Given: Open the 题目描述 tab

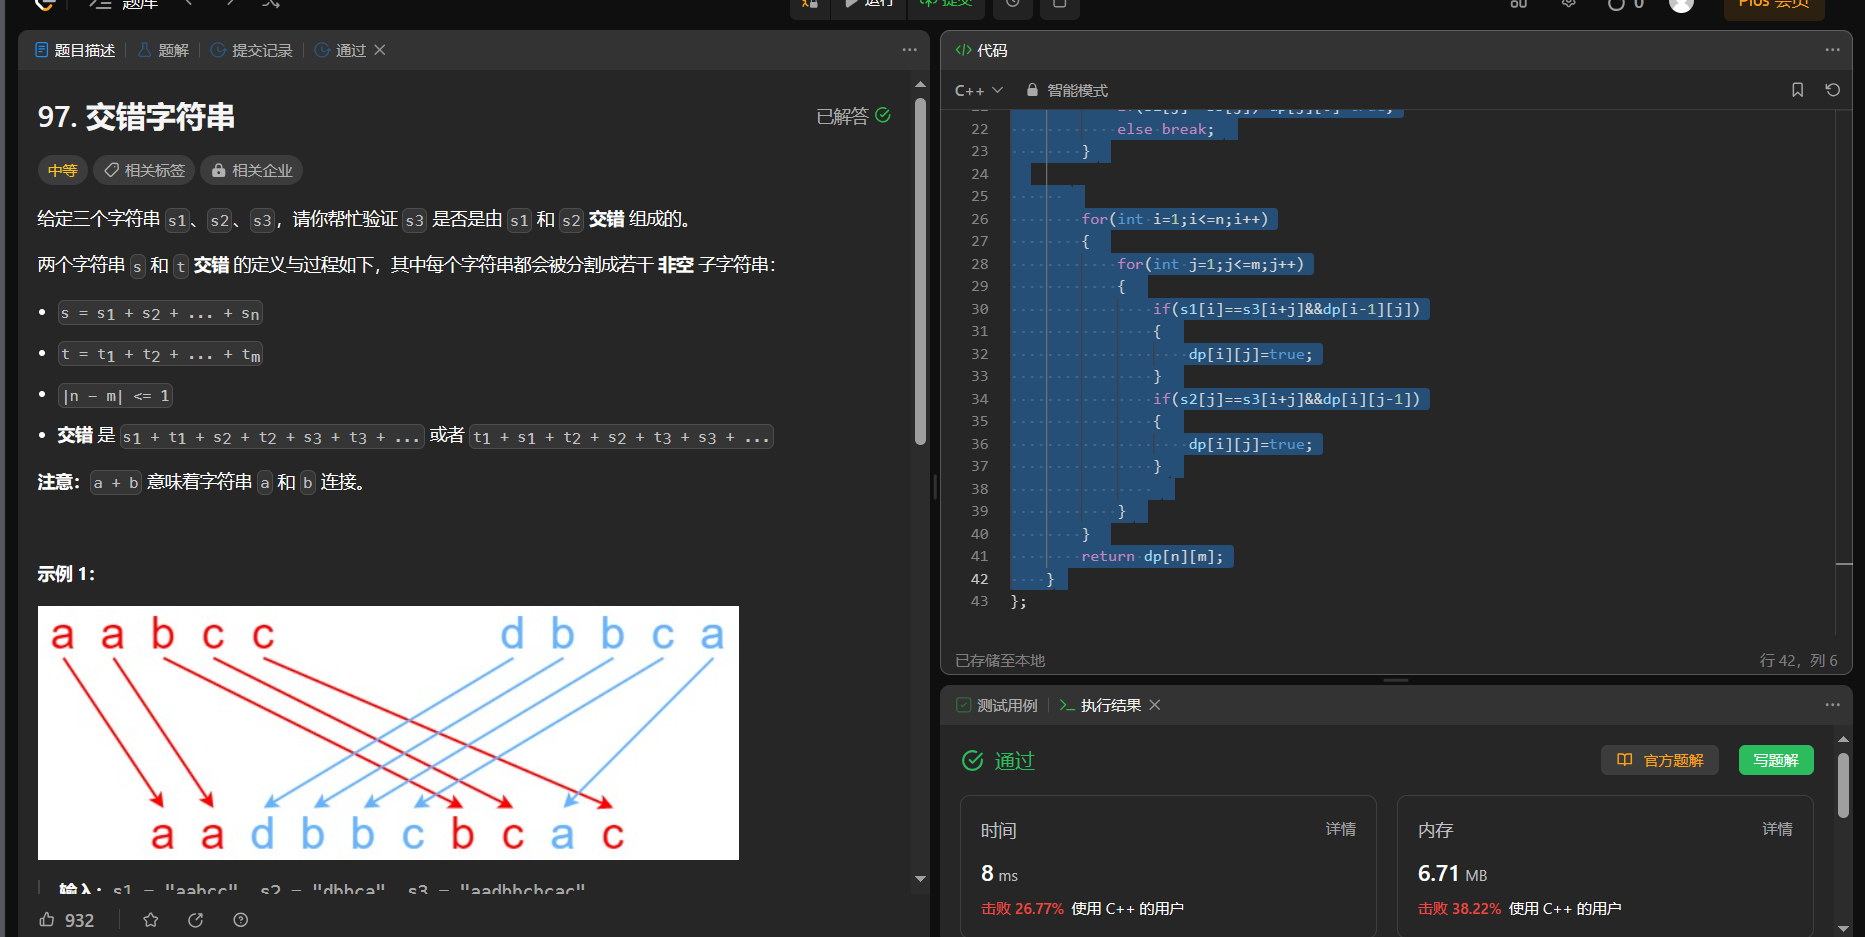Looking at the screenshot, I should click(x=75, y=50).
